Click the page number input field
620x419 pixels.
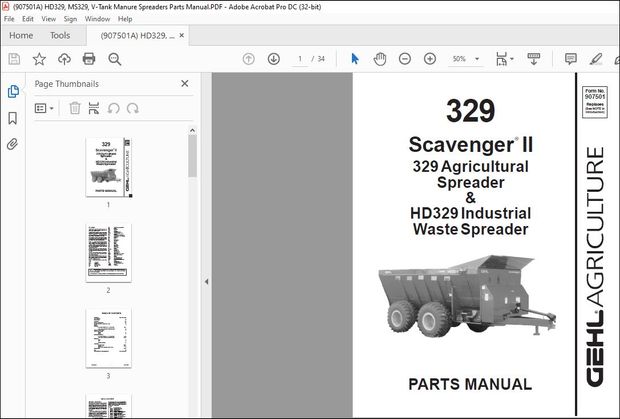pyautogui.click(x=300, y=59)
